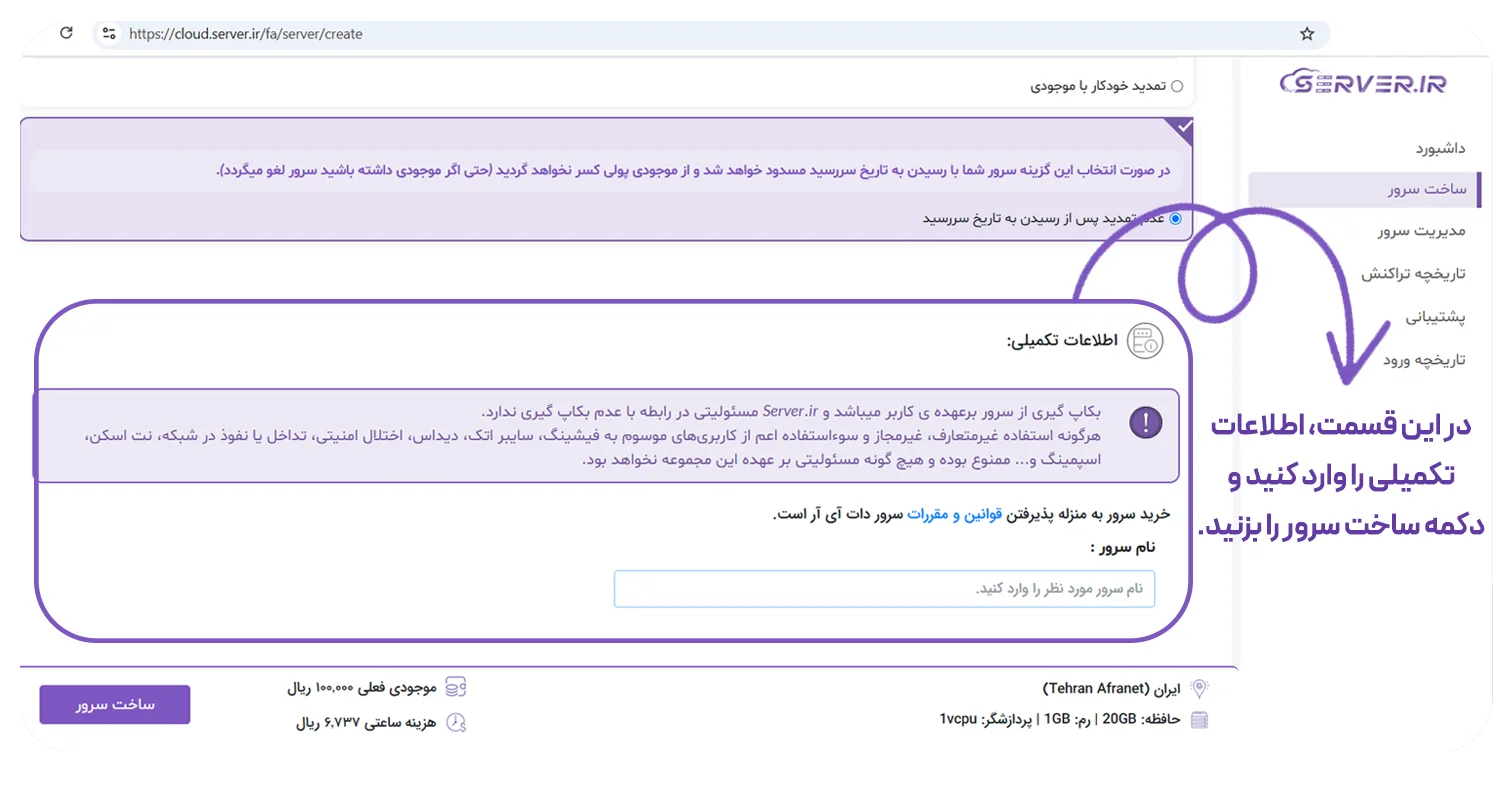Click the address bar URL cloud.server.ir

pos(245,34)
